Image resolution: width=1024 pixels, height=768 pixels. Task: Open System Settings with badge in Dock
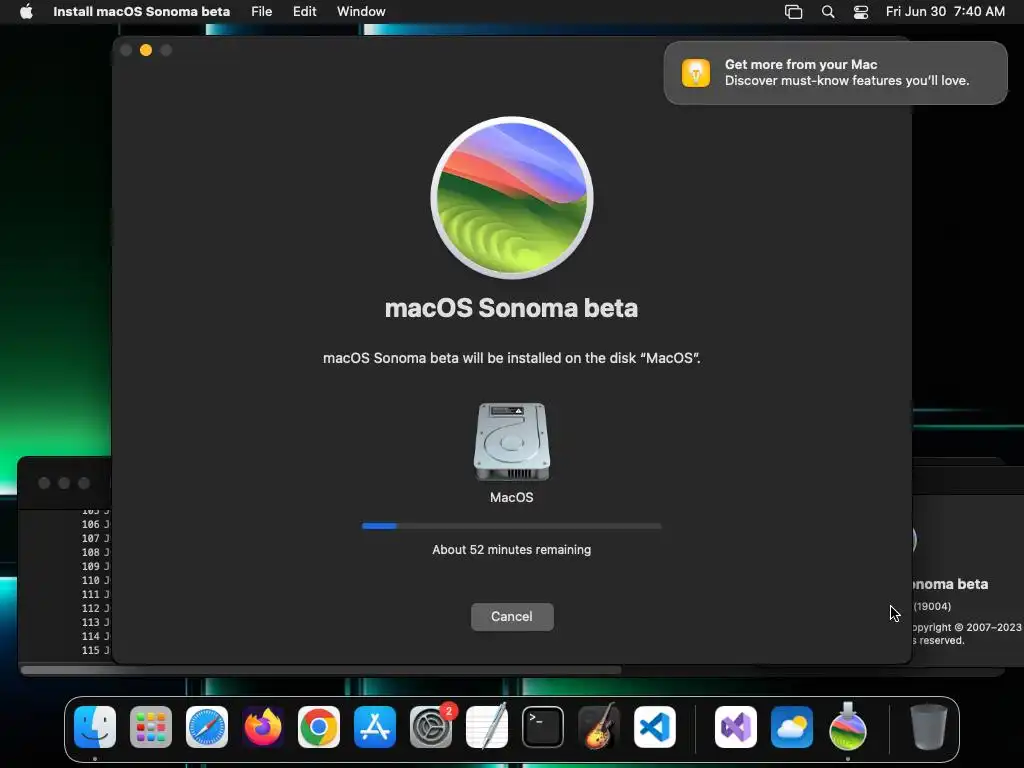tap(431, 727)
